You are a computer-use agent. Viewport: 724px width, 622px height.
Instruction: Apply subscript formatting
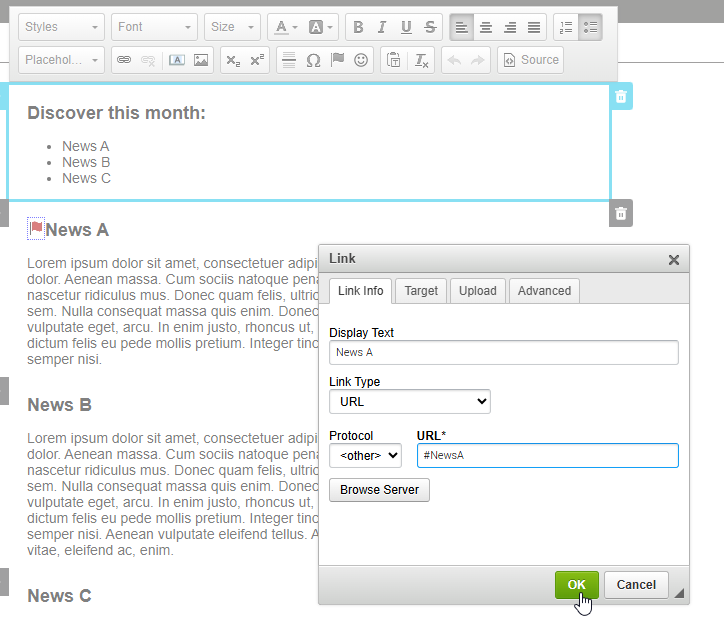click(233, 60)
